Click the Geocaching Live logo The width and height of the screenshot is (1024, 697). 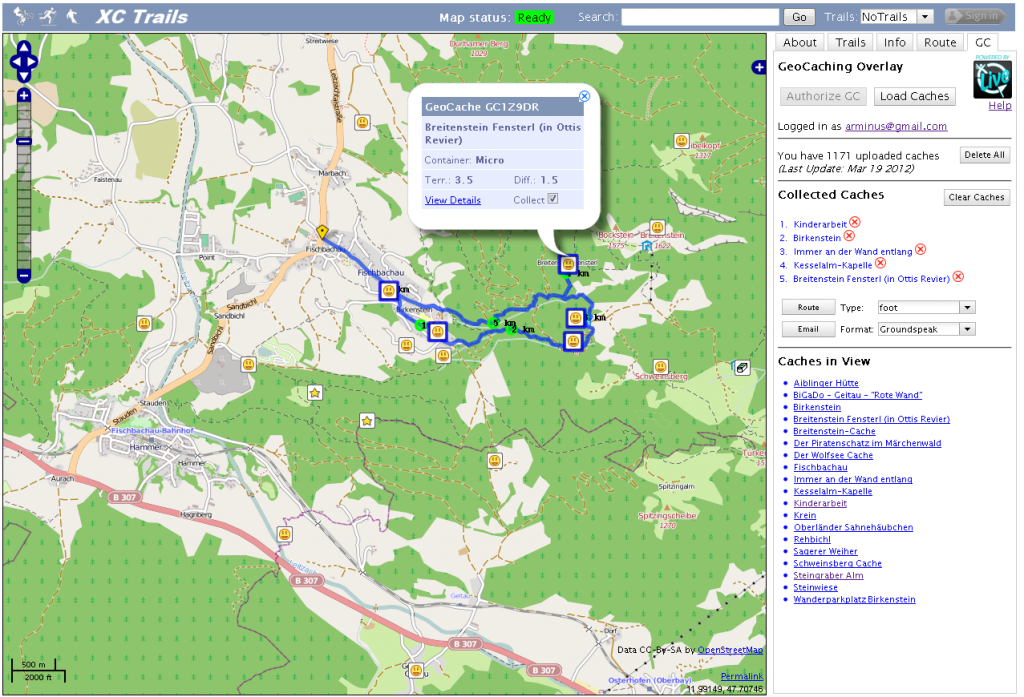tap(992, 78)
